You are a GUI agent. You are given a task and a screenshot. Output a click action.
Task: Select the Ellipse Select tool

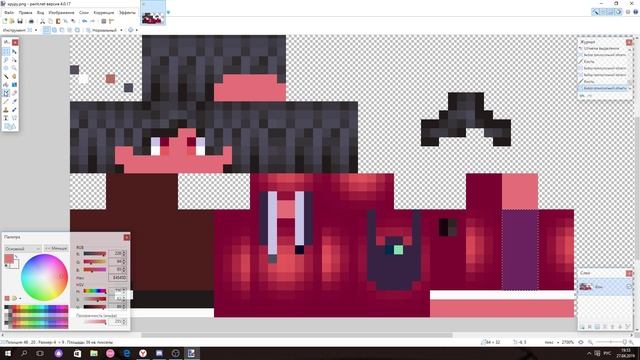pos(6,68)
